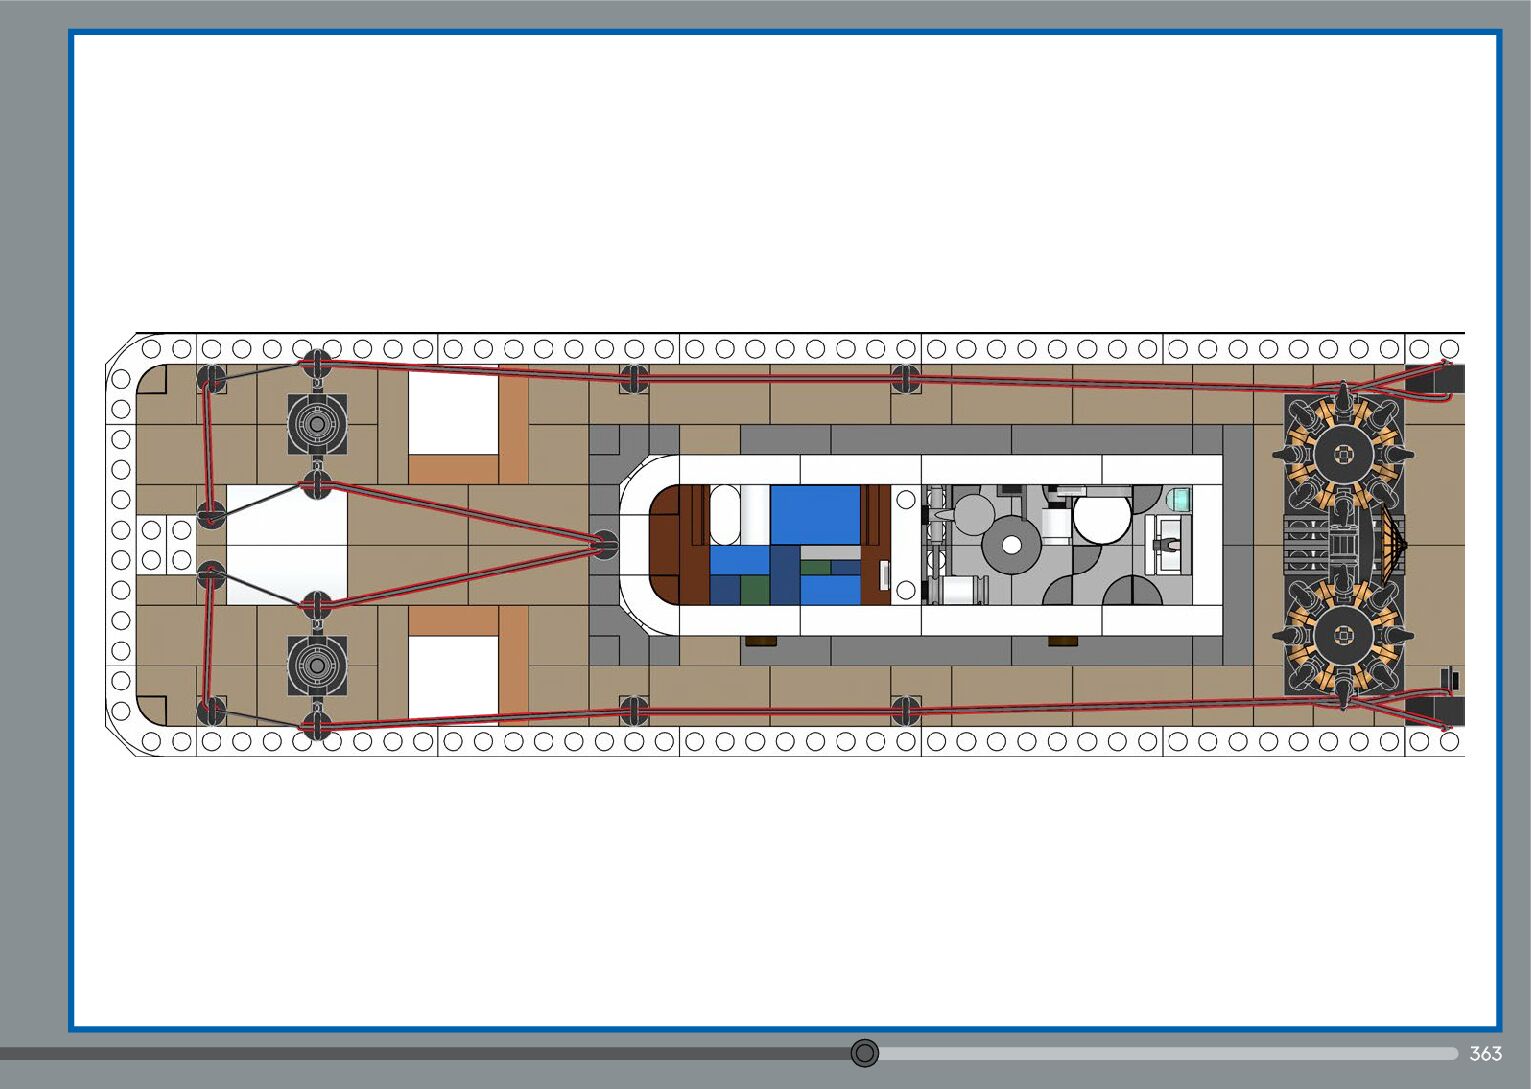Click the page number 363
1531x1089 pixels.
(x=1485, y=1054)
